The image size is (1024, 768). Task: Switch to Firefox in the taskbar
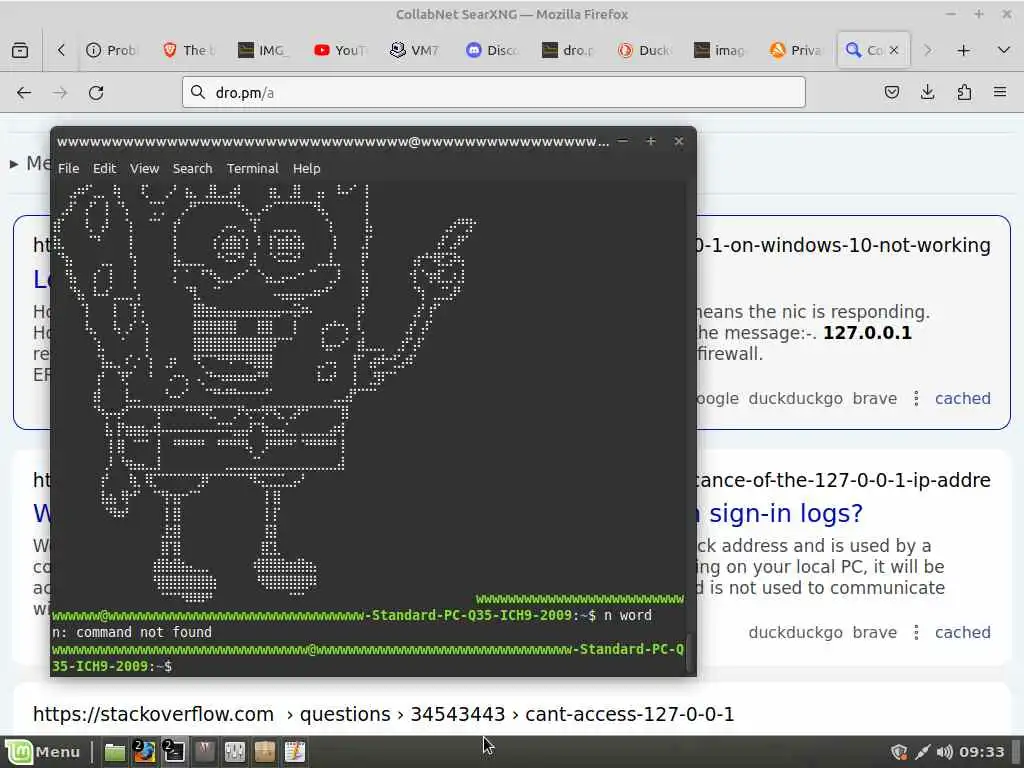(x=144, y=752)
